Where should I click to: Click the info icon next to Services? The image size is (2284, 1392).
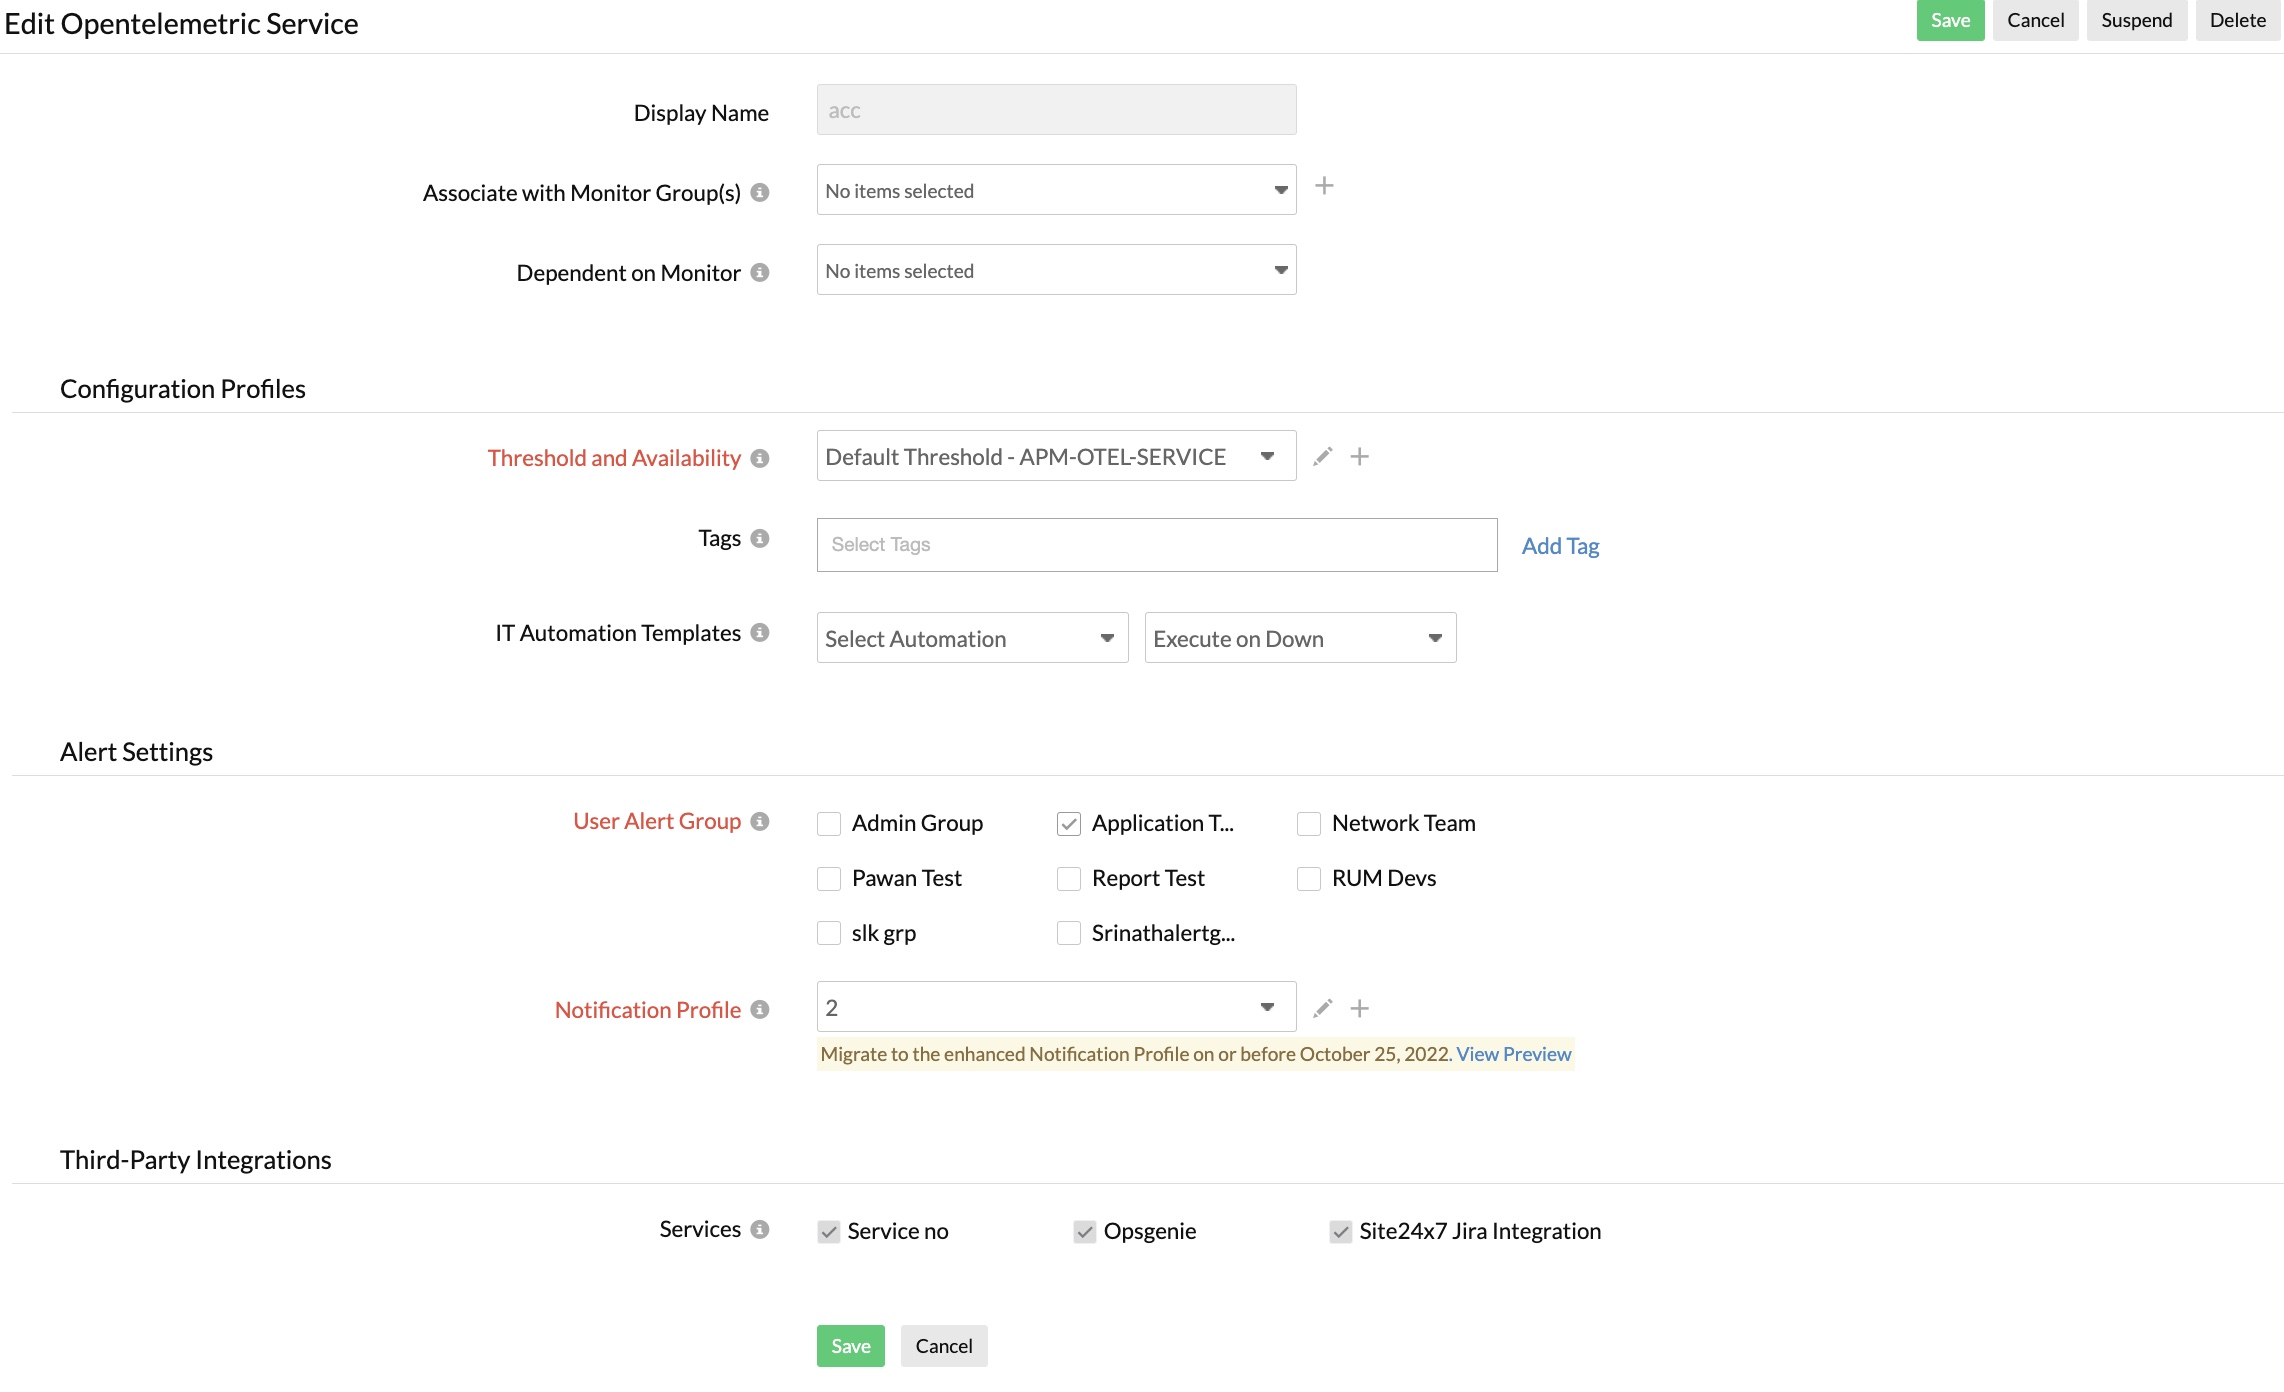[760, 1229]
